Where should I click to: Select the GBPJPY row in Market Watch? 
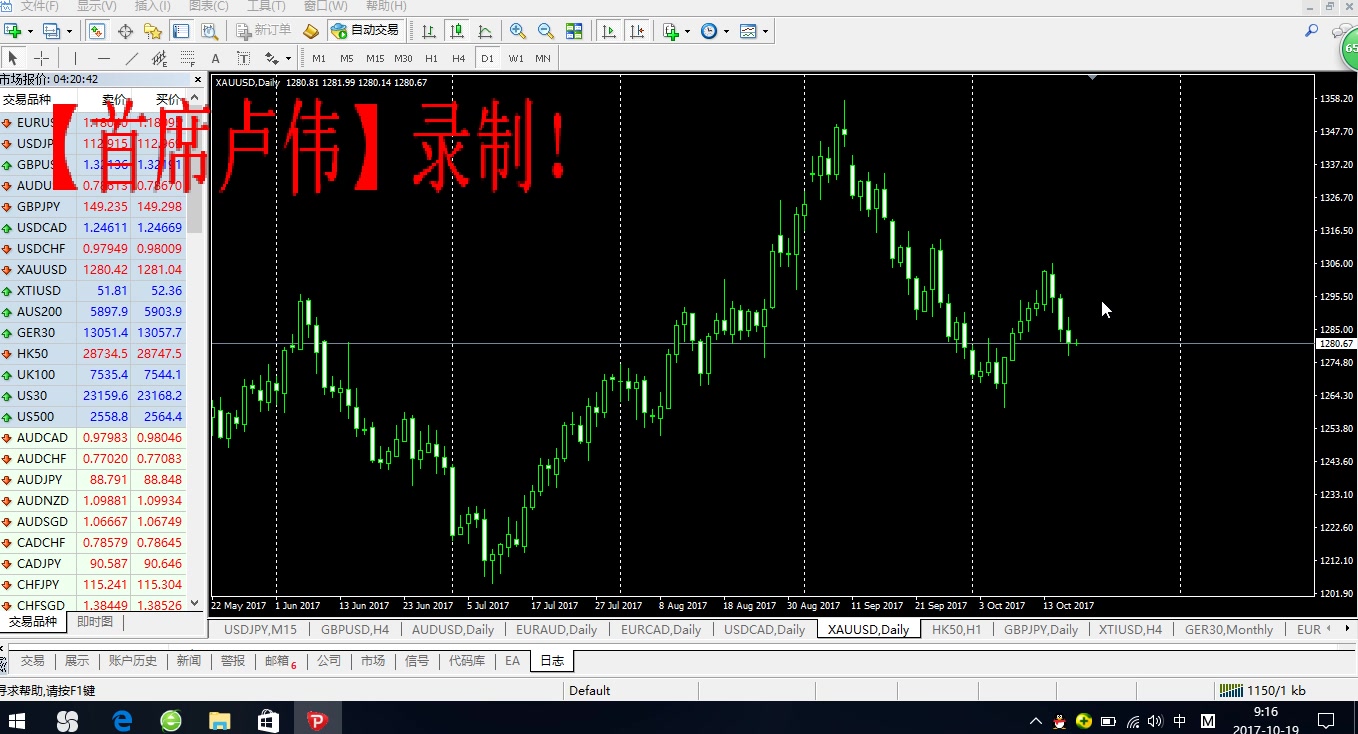[x=93, y=206]
